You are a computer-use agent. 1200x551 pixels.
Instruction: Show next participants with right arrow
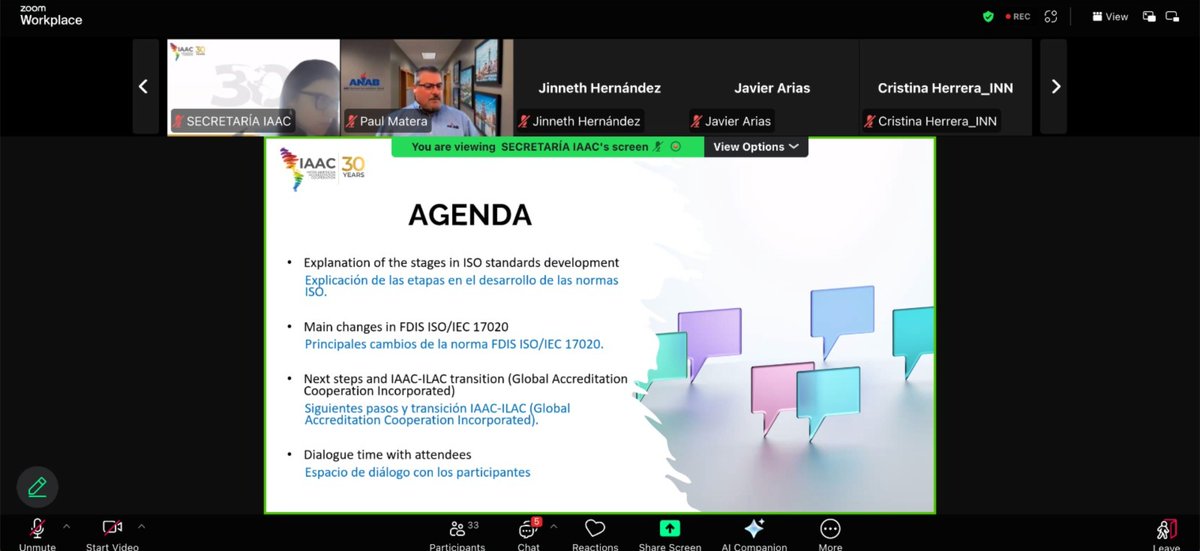[x=1055, y=87]
